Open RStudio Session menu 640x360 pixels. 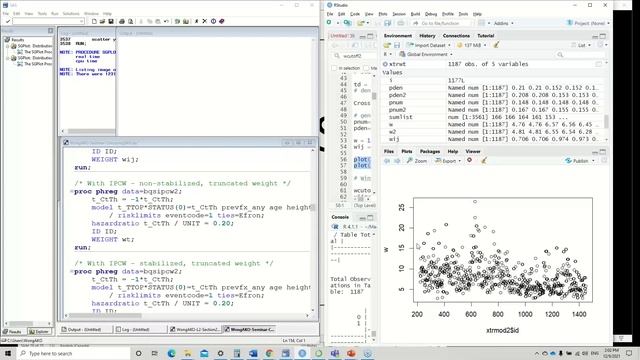click(x=399, y=14)
